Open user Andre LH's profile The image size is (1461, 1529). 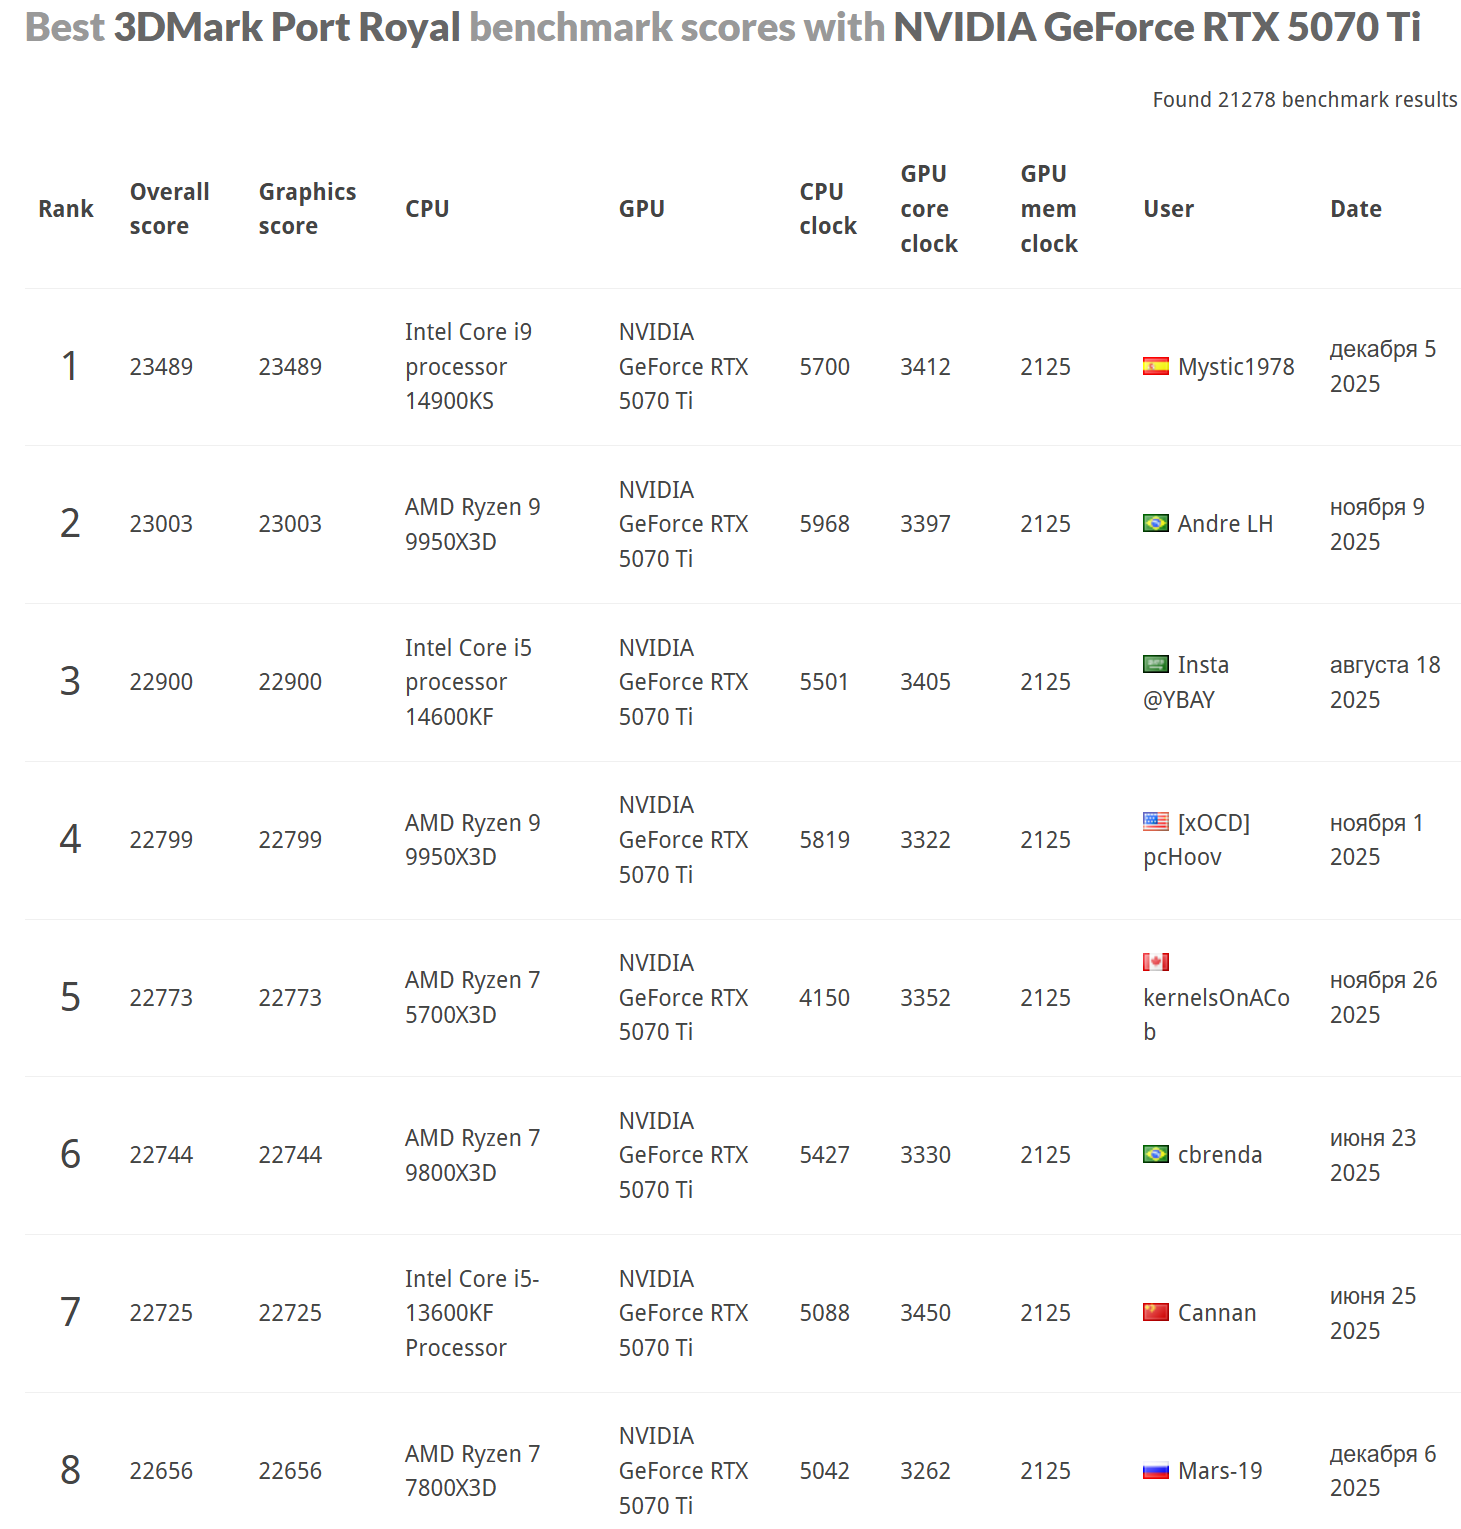tap(1225, 524)
